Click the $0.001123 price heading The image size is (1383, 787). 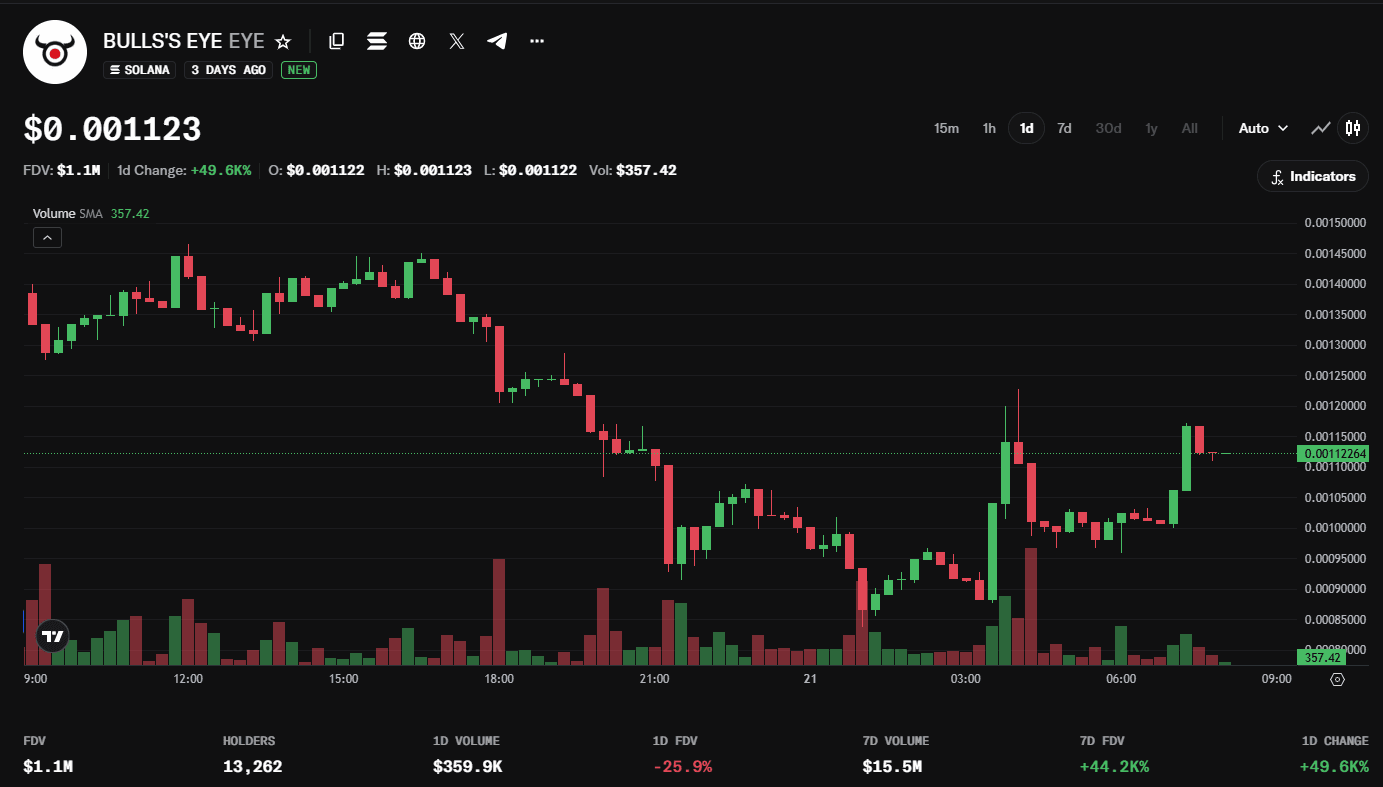click(x=113, y=129)
